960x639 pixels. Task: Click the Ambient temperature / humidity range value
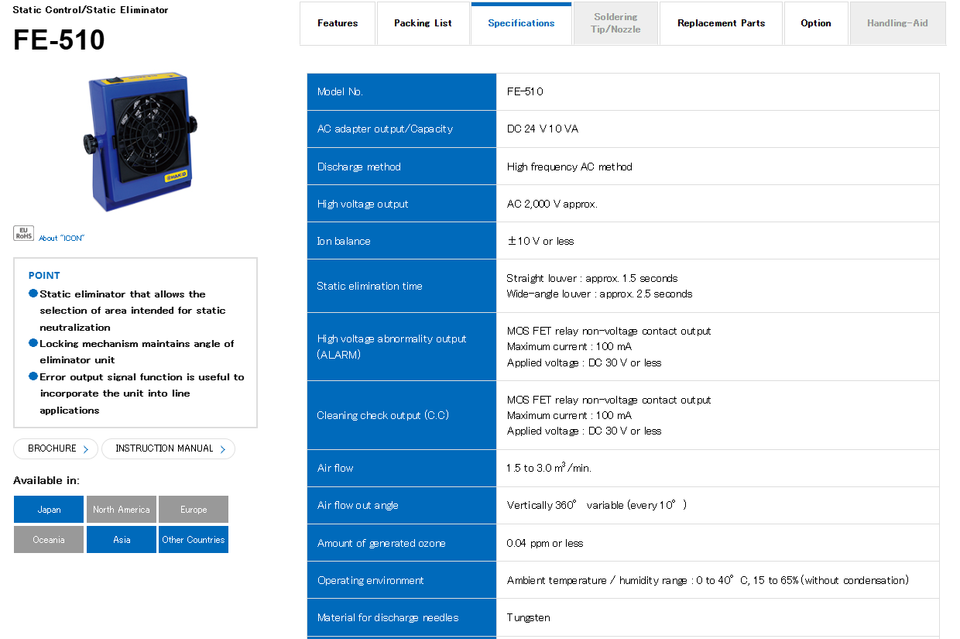tap(708, 580)
